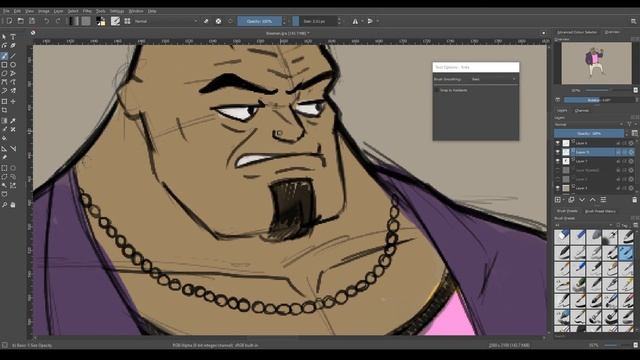
Task: Hide Layer 7 with its eye icon
Action: click(x=558, y=161)
